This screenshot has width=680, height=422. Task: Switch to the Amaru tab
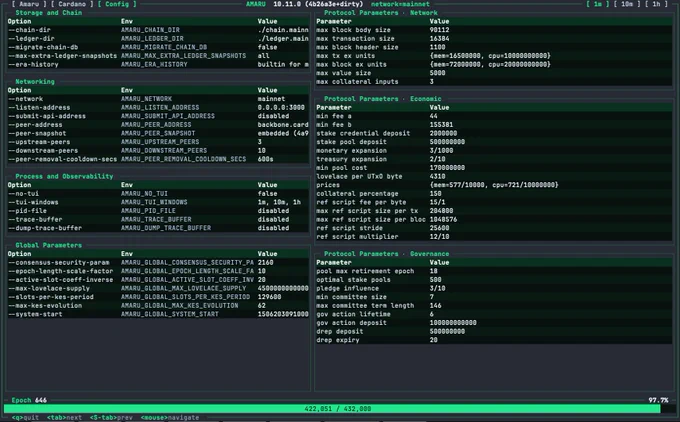click(29, 4)
